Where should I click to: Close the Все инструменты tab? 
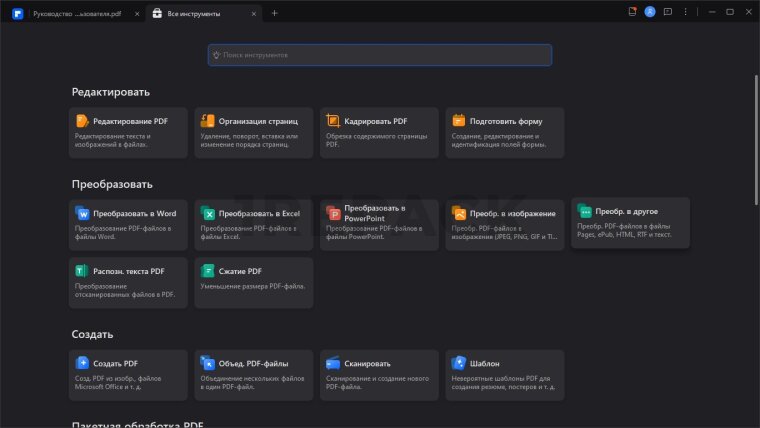pos(253,13)
